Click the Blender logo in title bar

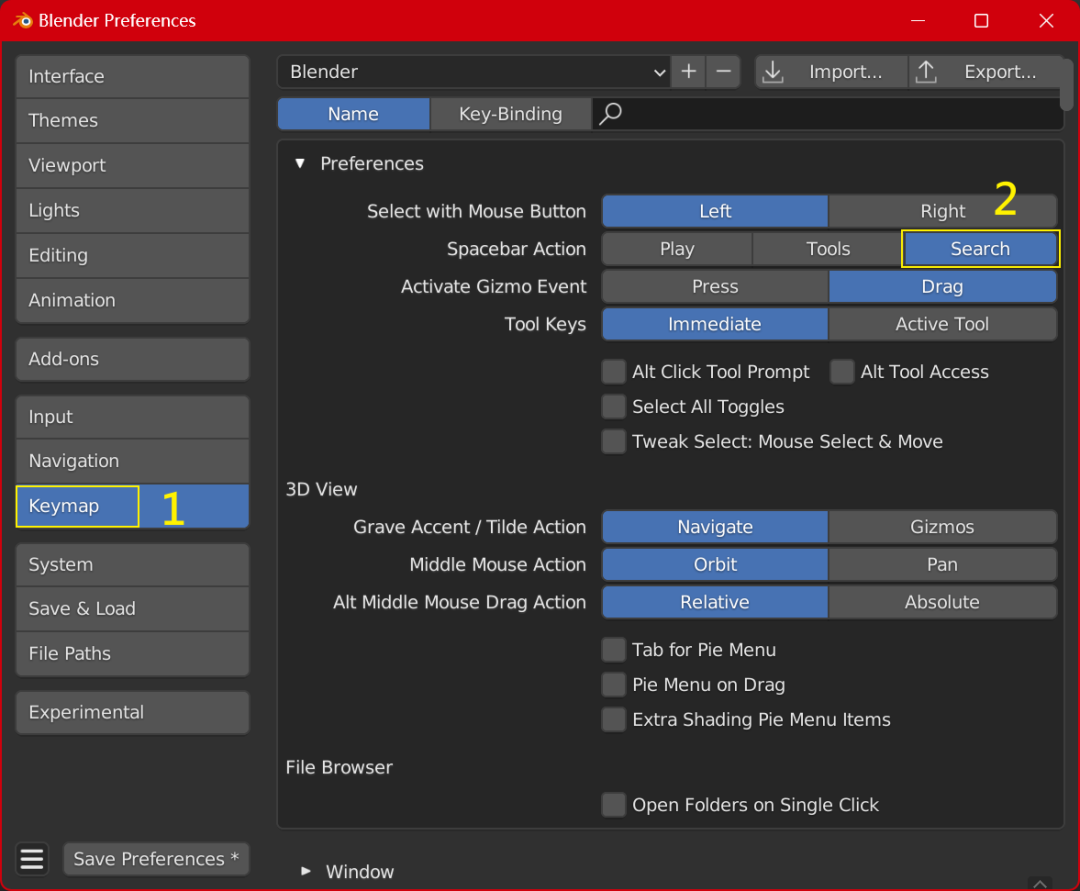click(x=22, y=21)
